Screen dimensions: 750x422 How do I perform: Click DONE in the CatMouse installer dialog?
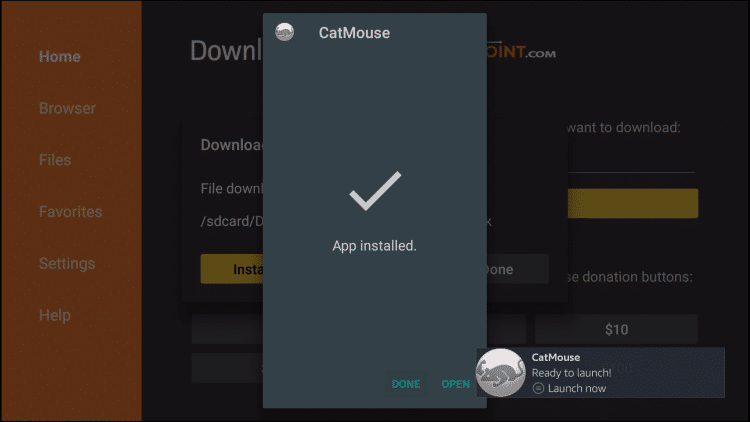[406, 384]
